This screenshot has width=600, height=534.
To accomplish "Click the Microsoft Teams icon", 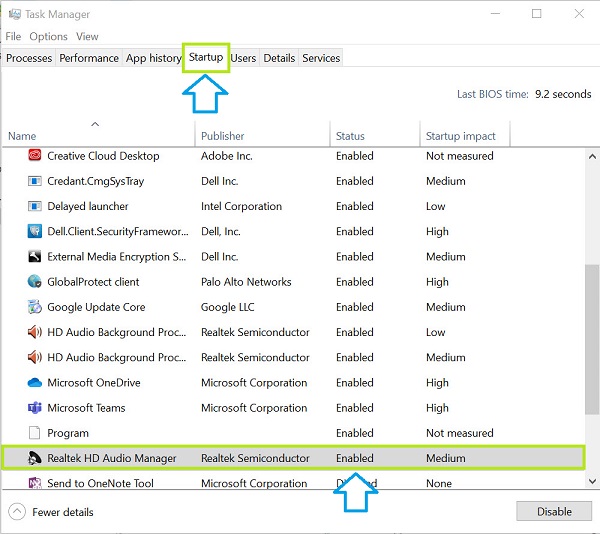I will point(35,408).
